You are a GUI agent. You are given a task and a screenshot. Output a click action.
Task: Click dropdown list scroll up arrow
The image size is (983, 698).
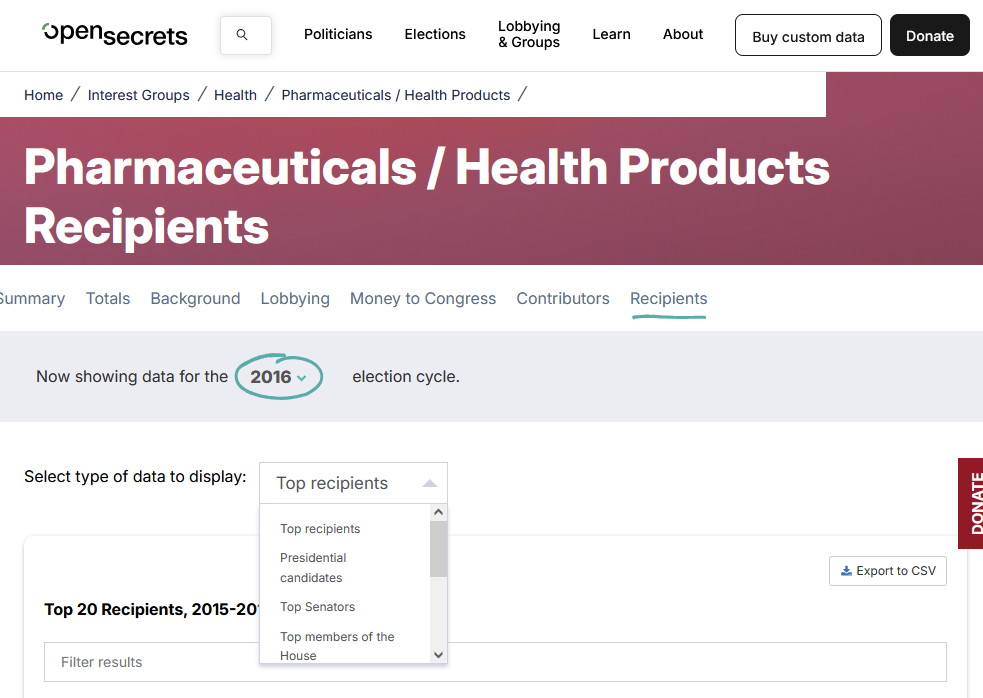[438, 512]
